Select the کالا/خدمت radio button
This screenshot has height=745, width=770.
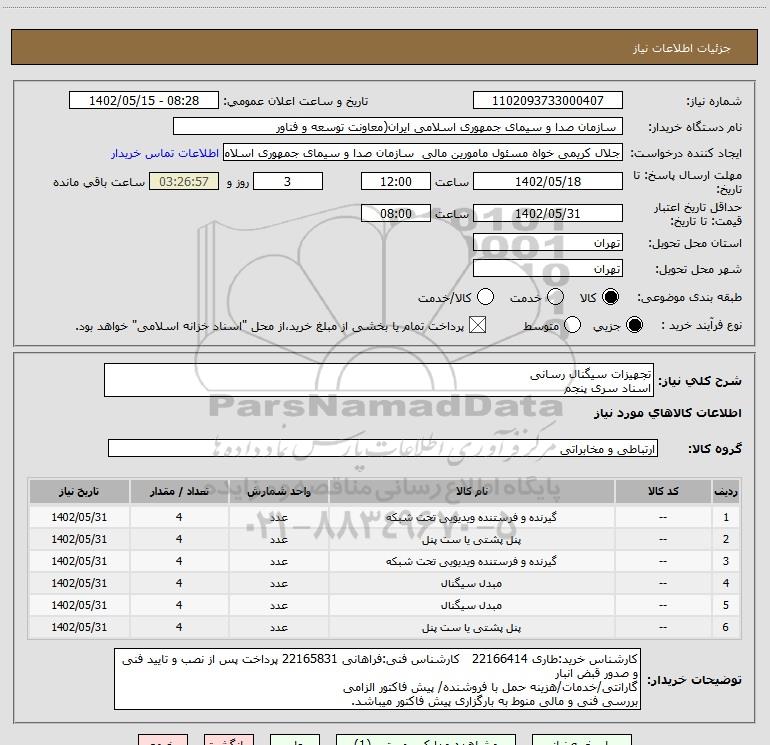click(486, 297)
